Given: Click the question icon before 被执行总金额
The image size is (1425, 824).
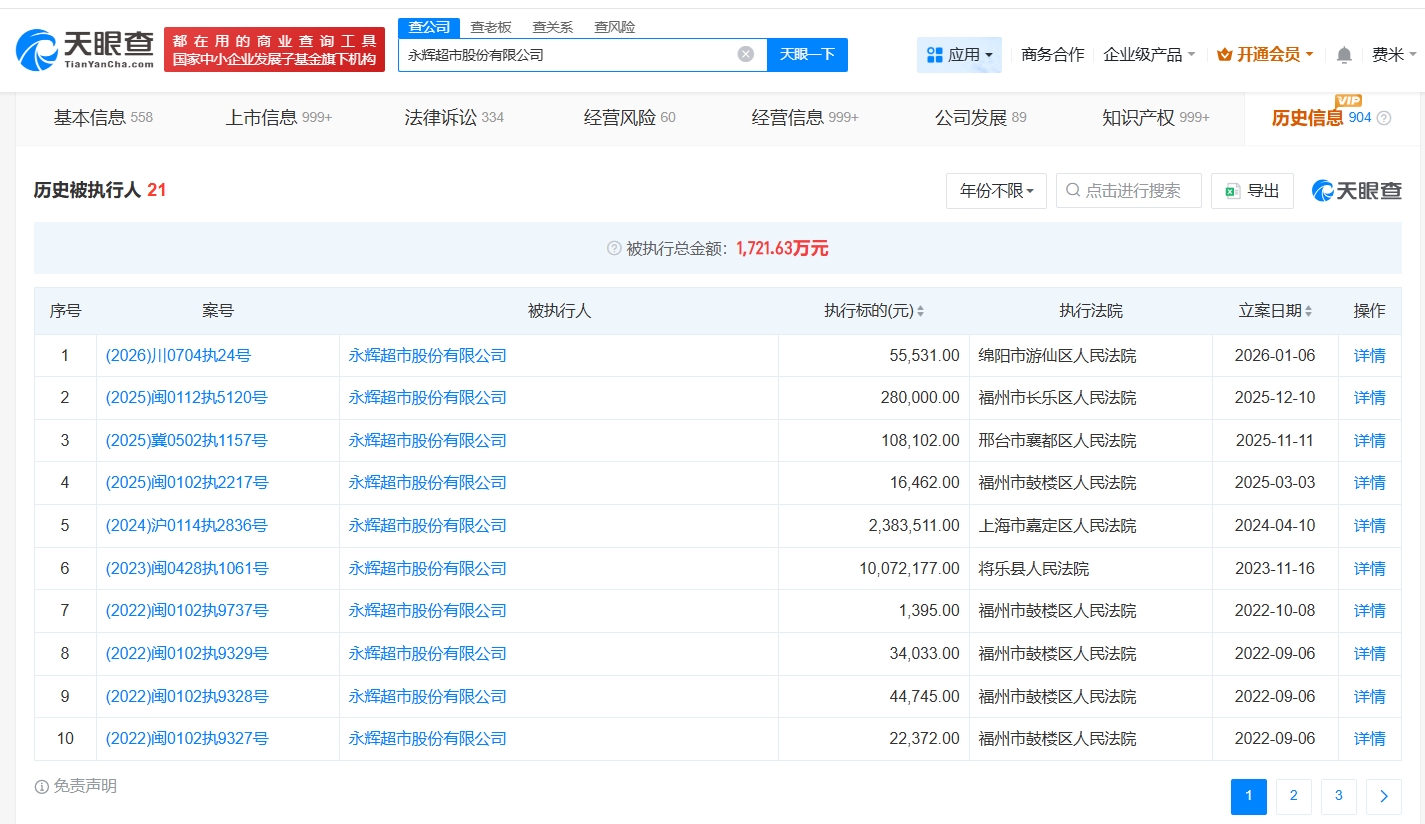Looking at the screenshot, I should click(614, 248).
